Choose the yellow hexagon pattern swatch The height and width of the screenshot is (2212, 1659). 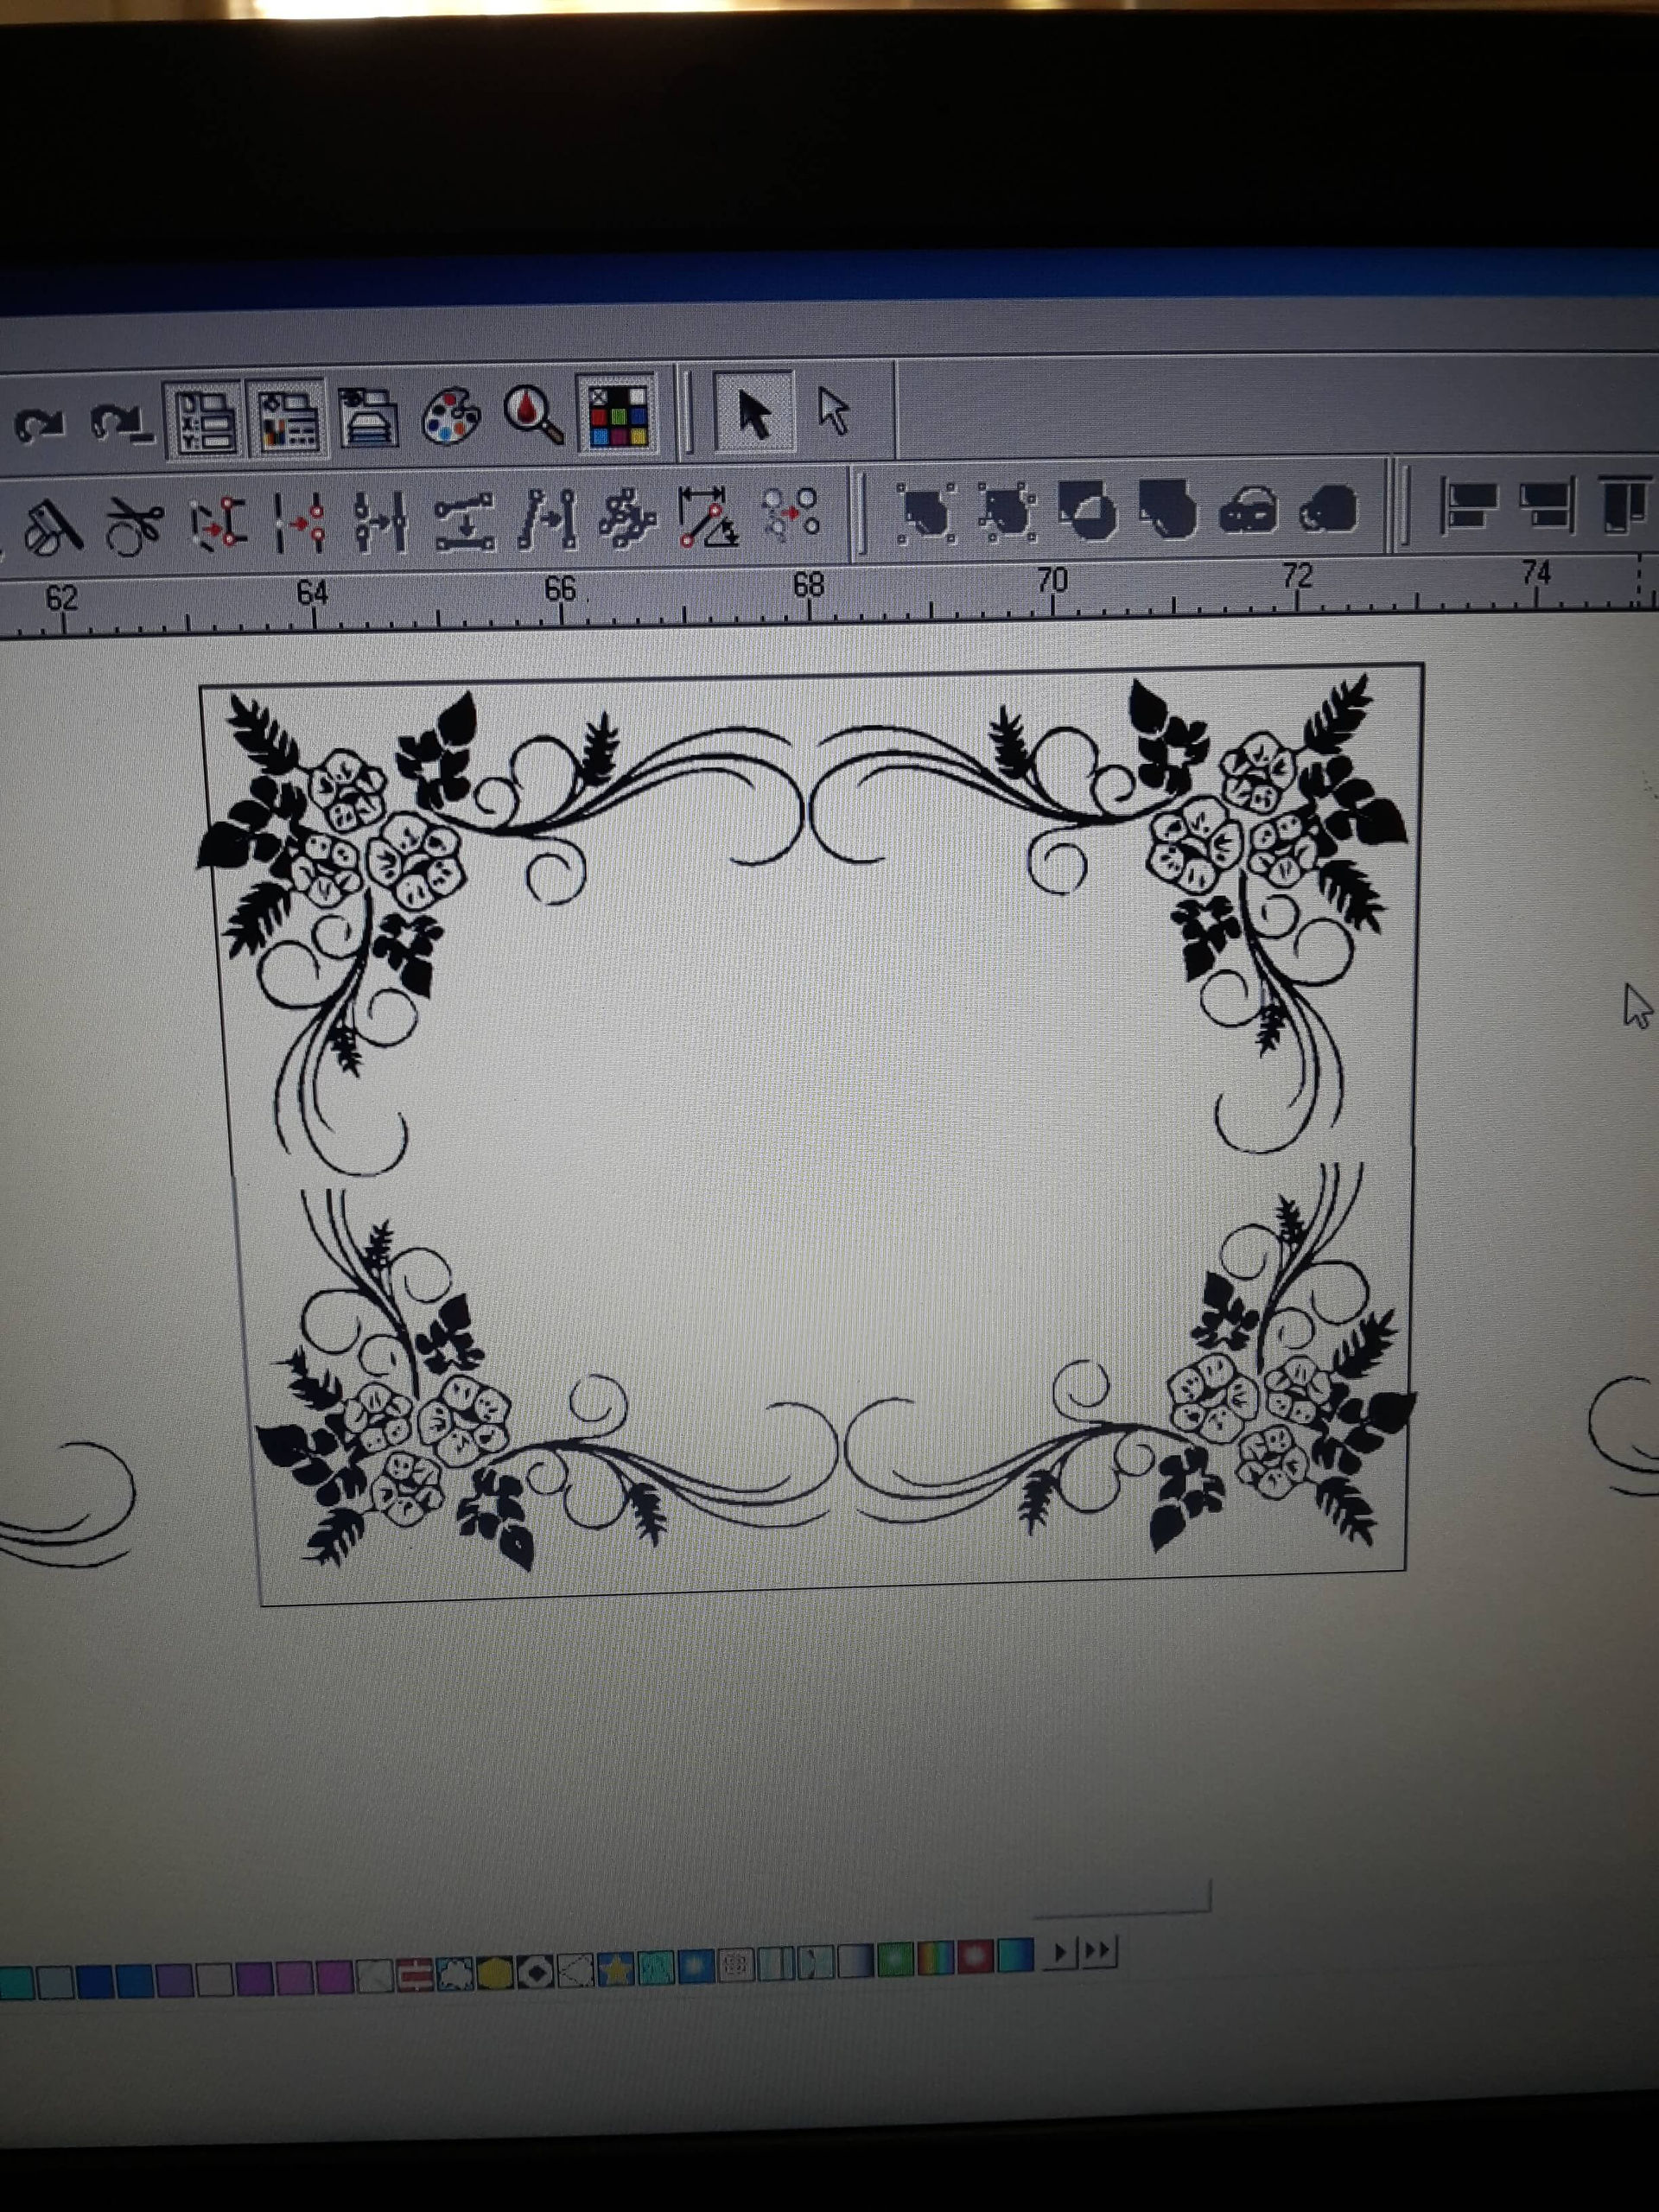495,1971
